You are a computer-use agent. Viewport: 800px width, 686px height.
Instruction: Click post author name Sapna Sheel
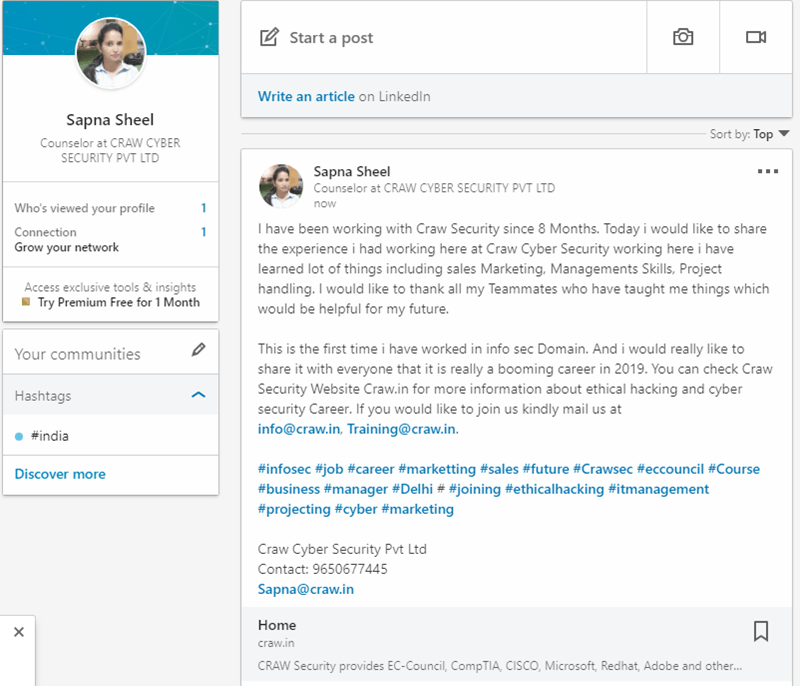click(352, 171)
